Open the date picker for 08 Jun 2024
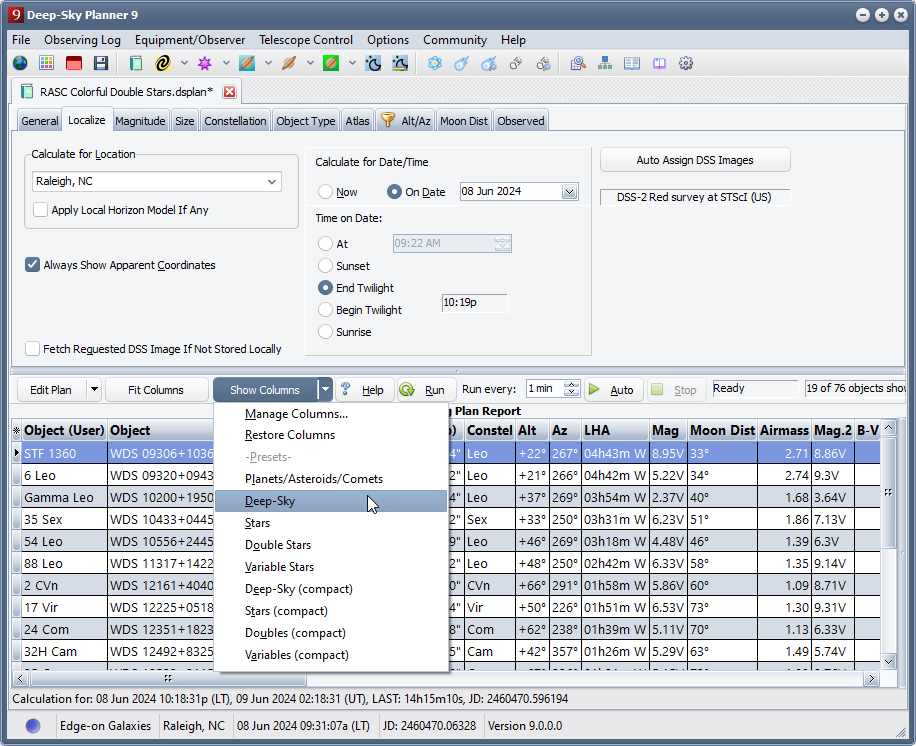Viewport: 916px width, 746px height. pos(569,192)
